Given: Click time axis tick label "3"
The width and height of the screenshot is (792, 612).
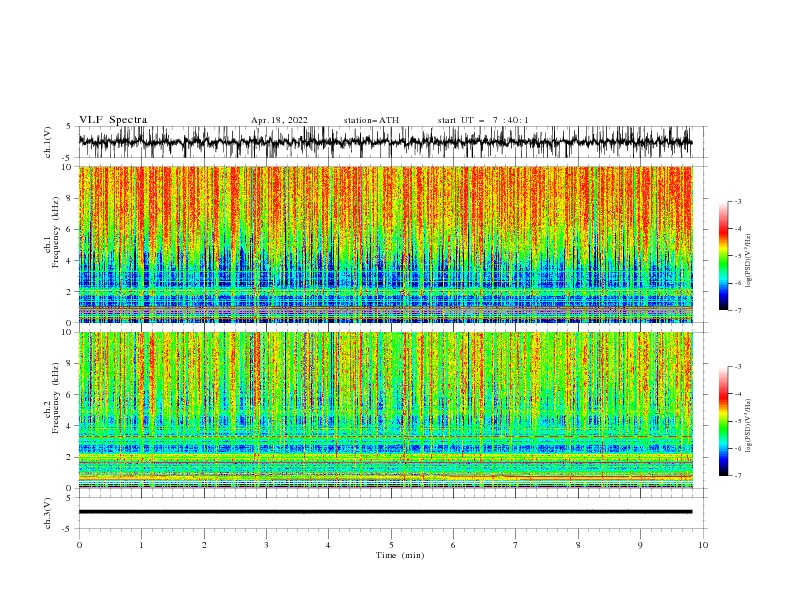Looking at the screenshot, I should 266,545.
